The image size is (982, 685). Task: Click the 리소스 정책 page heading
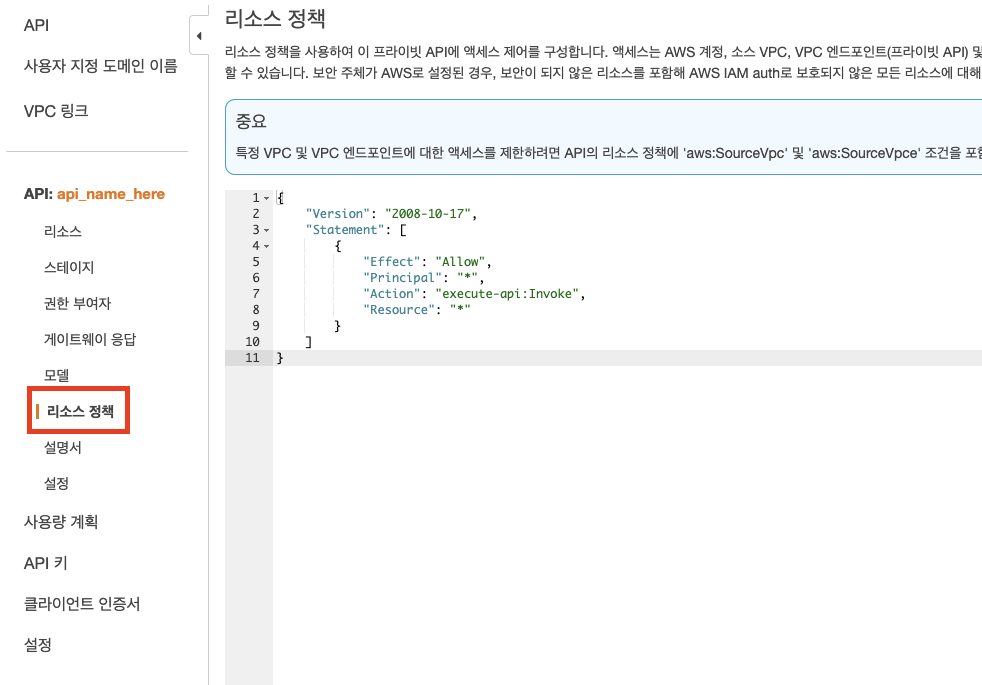(x=275, y=18)
